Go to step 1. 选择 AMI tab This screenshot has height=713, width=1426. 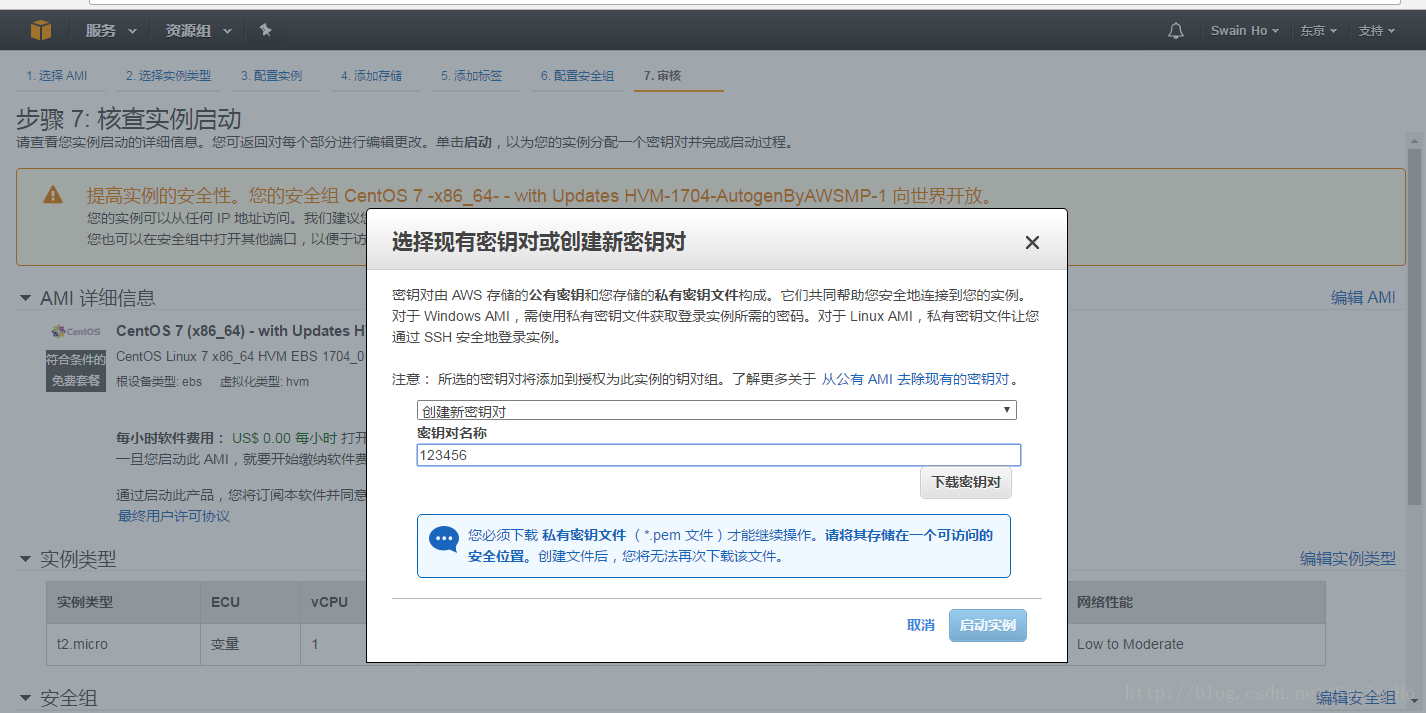click(57, 76)
